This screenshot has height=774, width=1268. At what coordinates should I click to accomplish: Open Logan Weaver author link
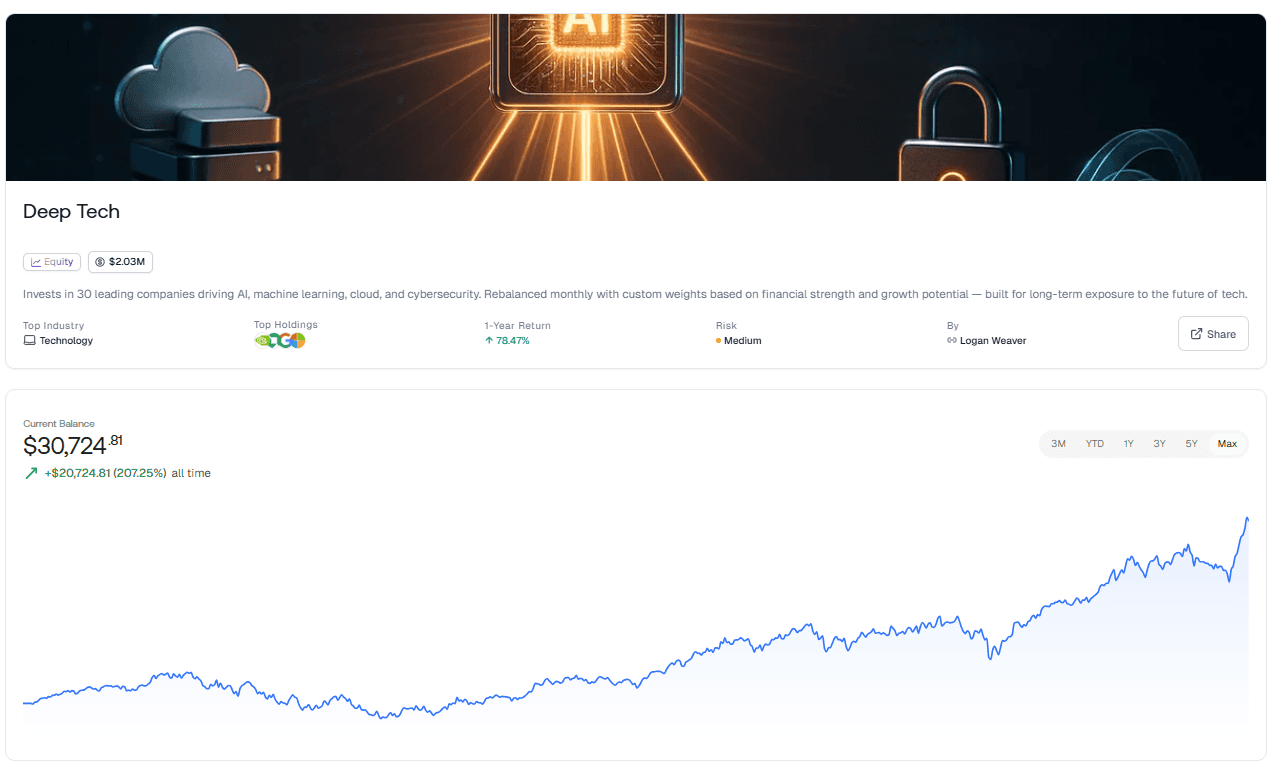click(993, 341)
